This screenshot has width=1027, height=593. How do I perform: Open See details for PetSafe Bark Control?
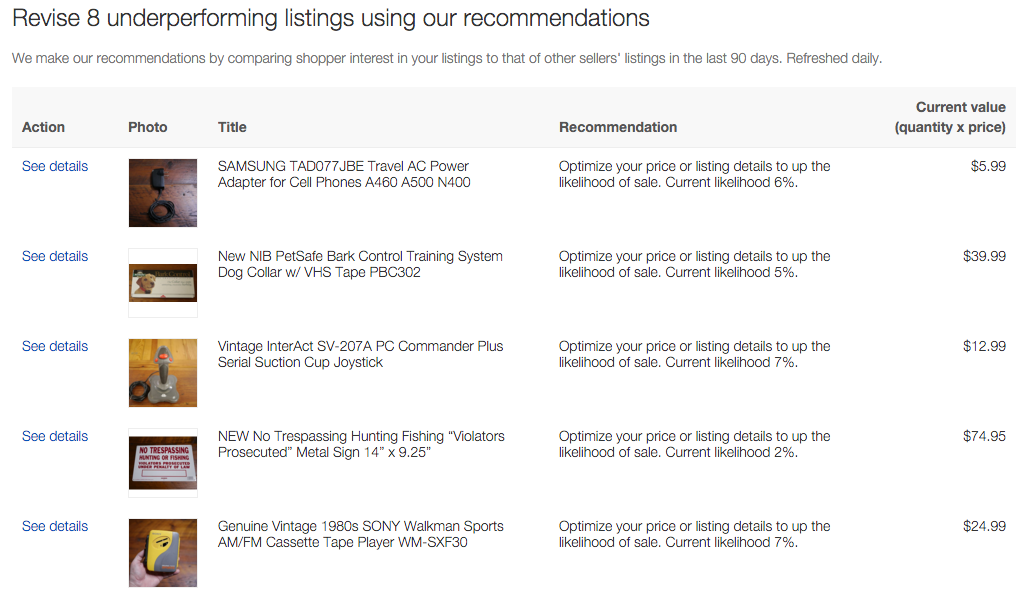55,256
